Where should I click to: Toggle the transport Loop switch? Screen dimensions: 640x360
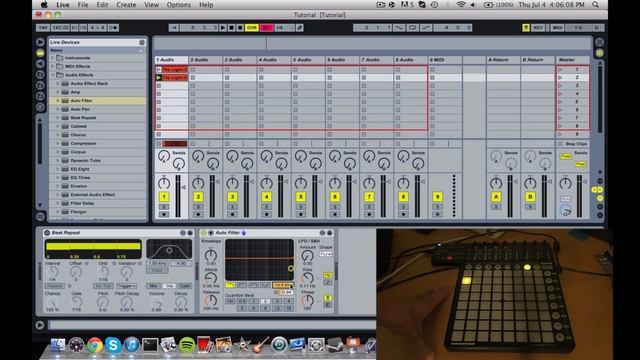click(x=413, y=28)
